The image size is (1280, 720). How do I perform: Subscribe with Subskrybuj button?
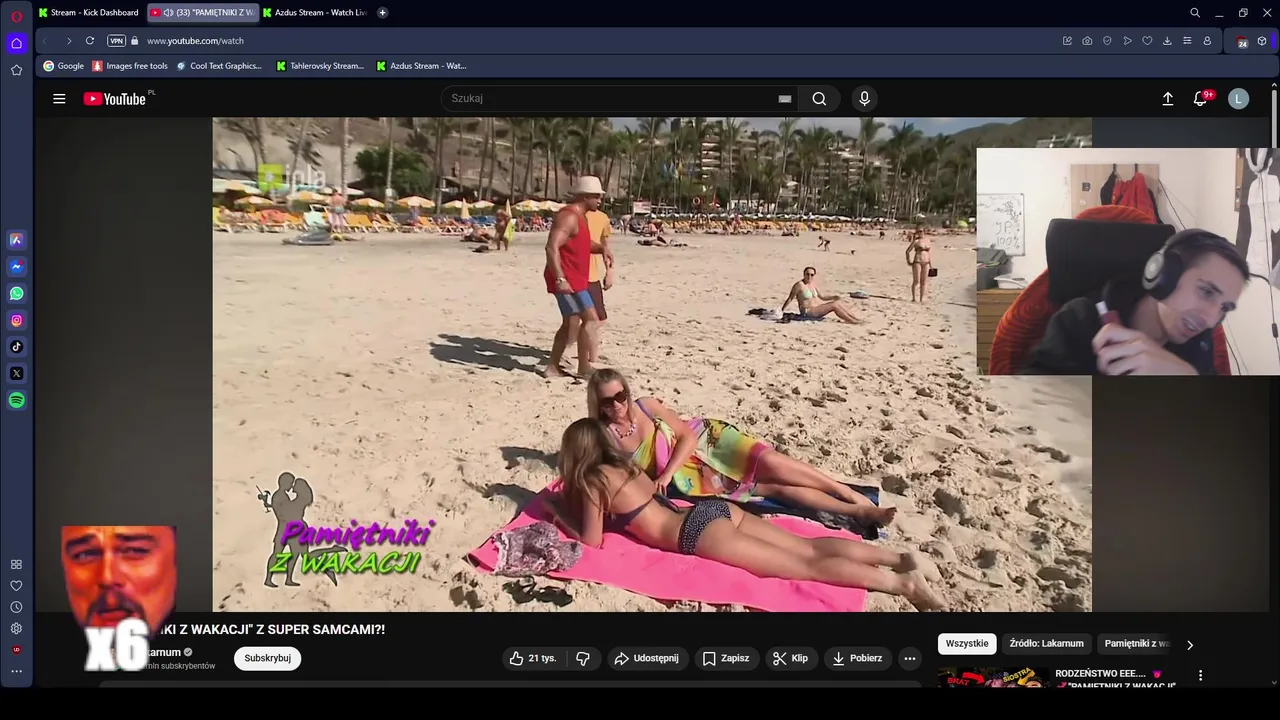click(267, 658)
